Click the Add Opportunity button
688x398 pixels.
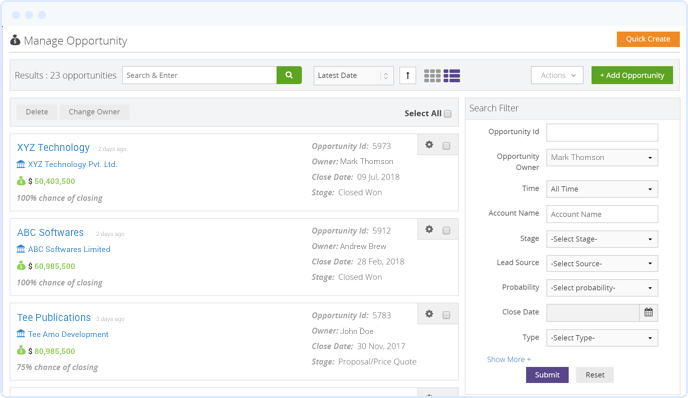[632, 75]
